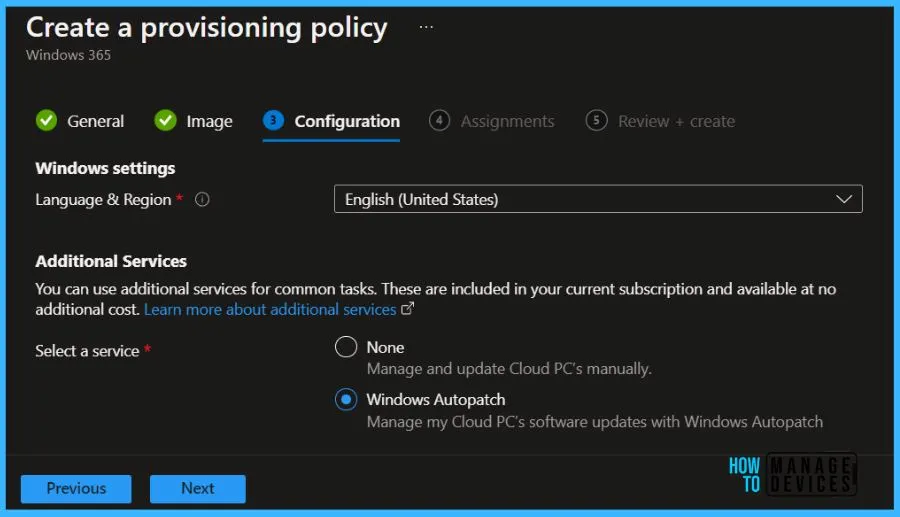
Task: Click the 'Create a provisioning policy' title
Action: click(207, 28)
